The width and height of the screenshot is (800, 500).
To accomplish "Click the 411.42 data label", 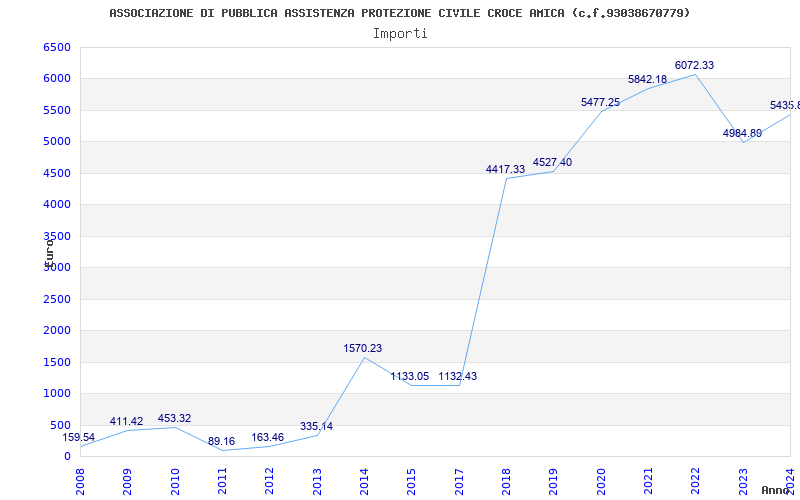I will pos(126,421).
